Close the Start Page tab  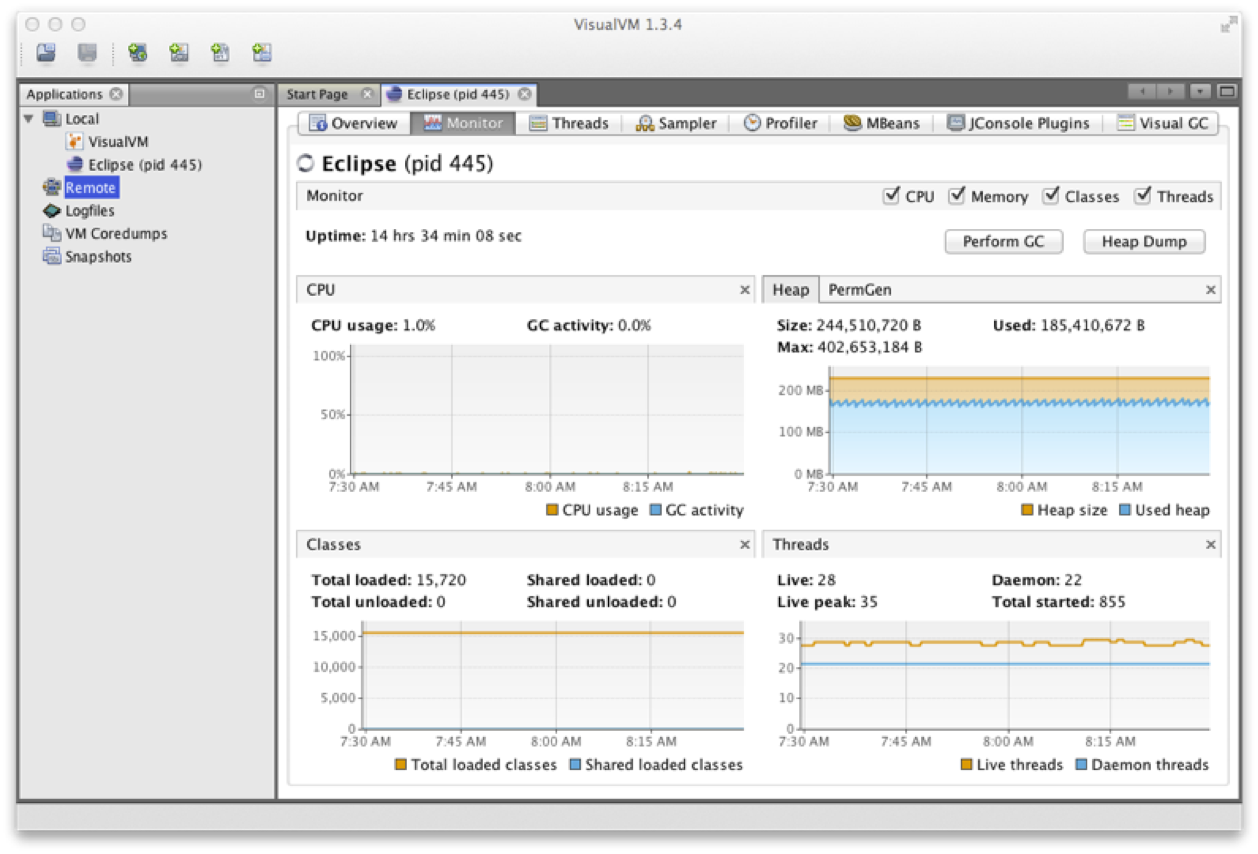click(366, 94)
